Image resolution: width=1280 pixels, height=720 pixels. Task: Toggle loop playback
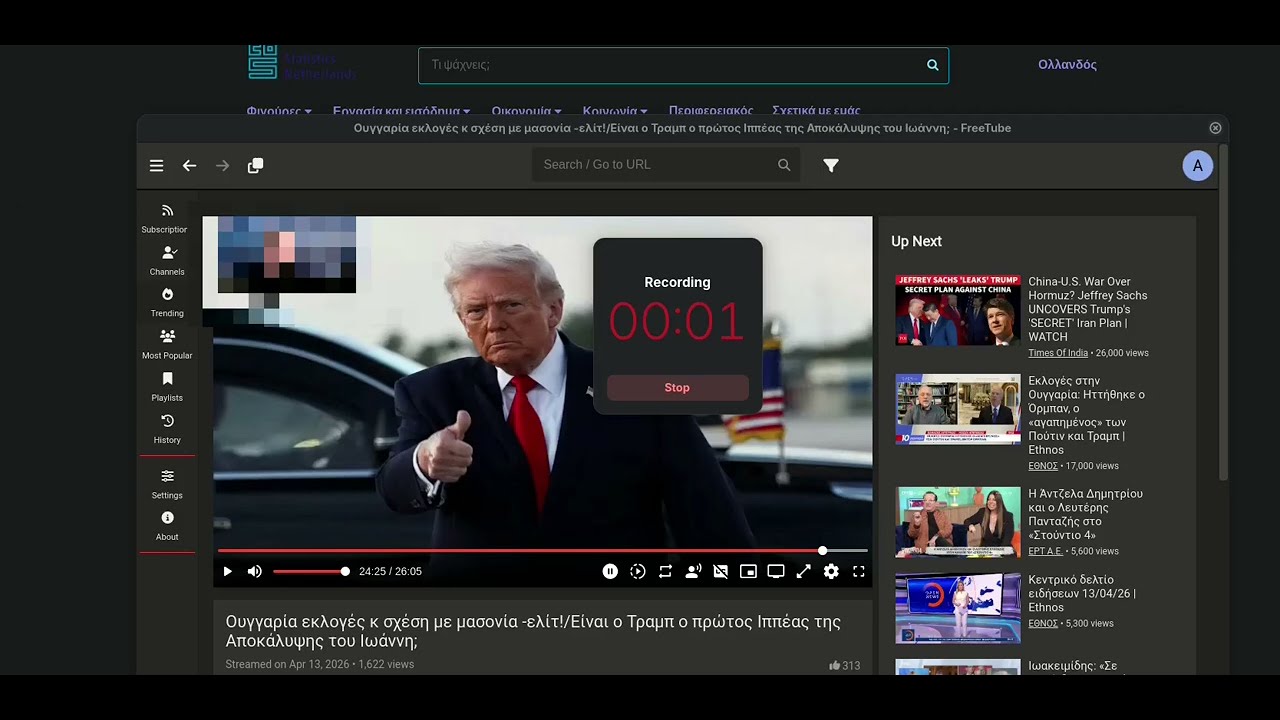pos(665,572)
